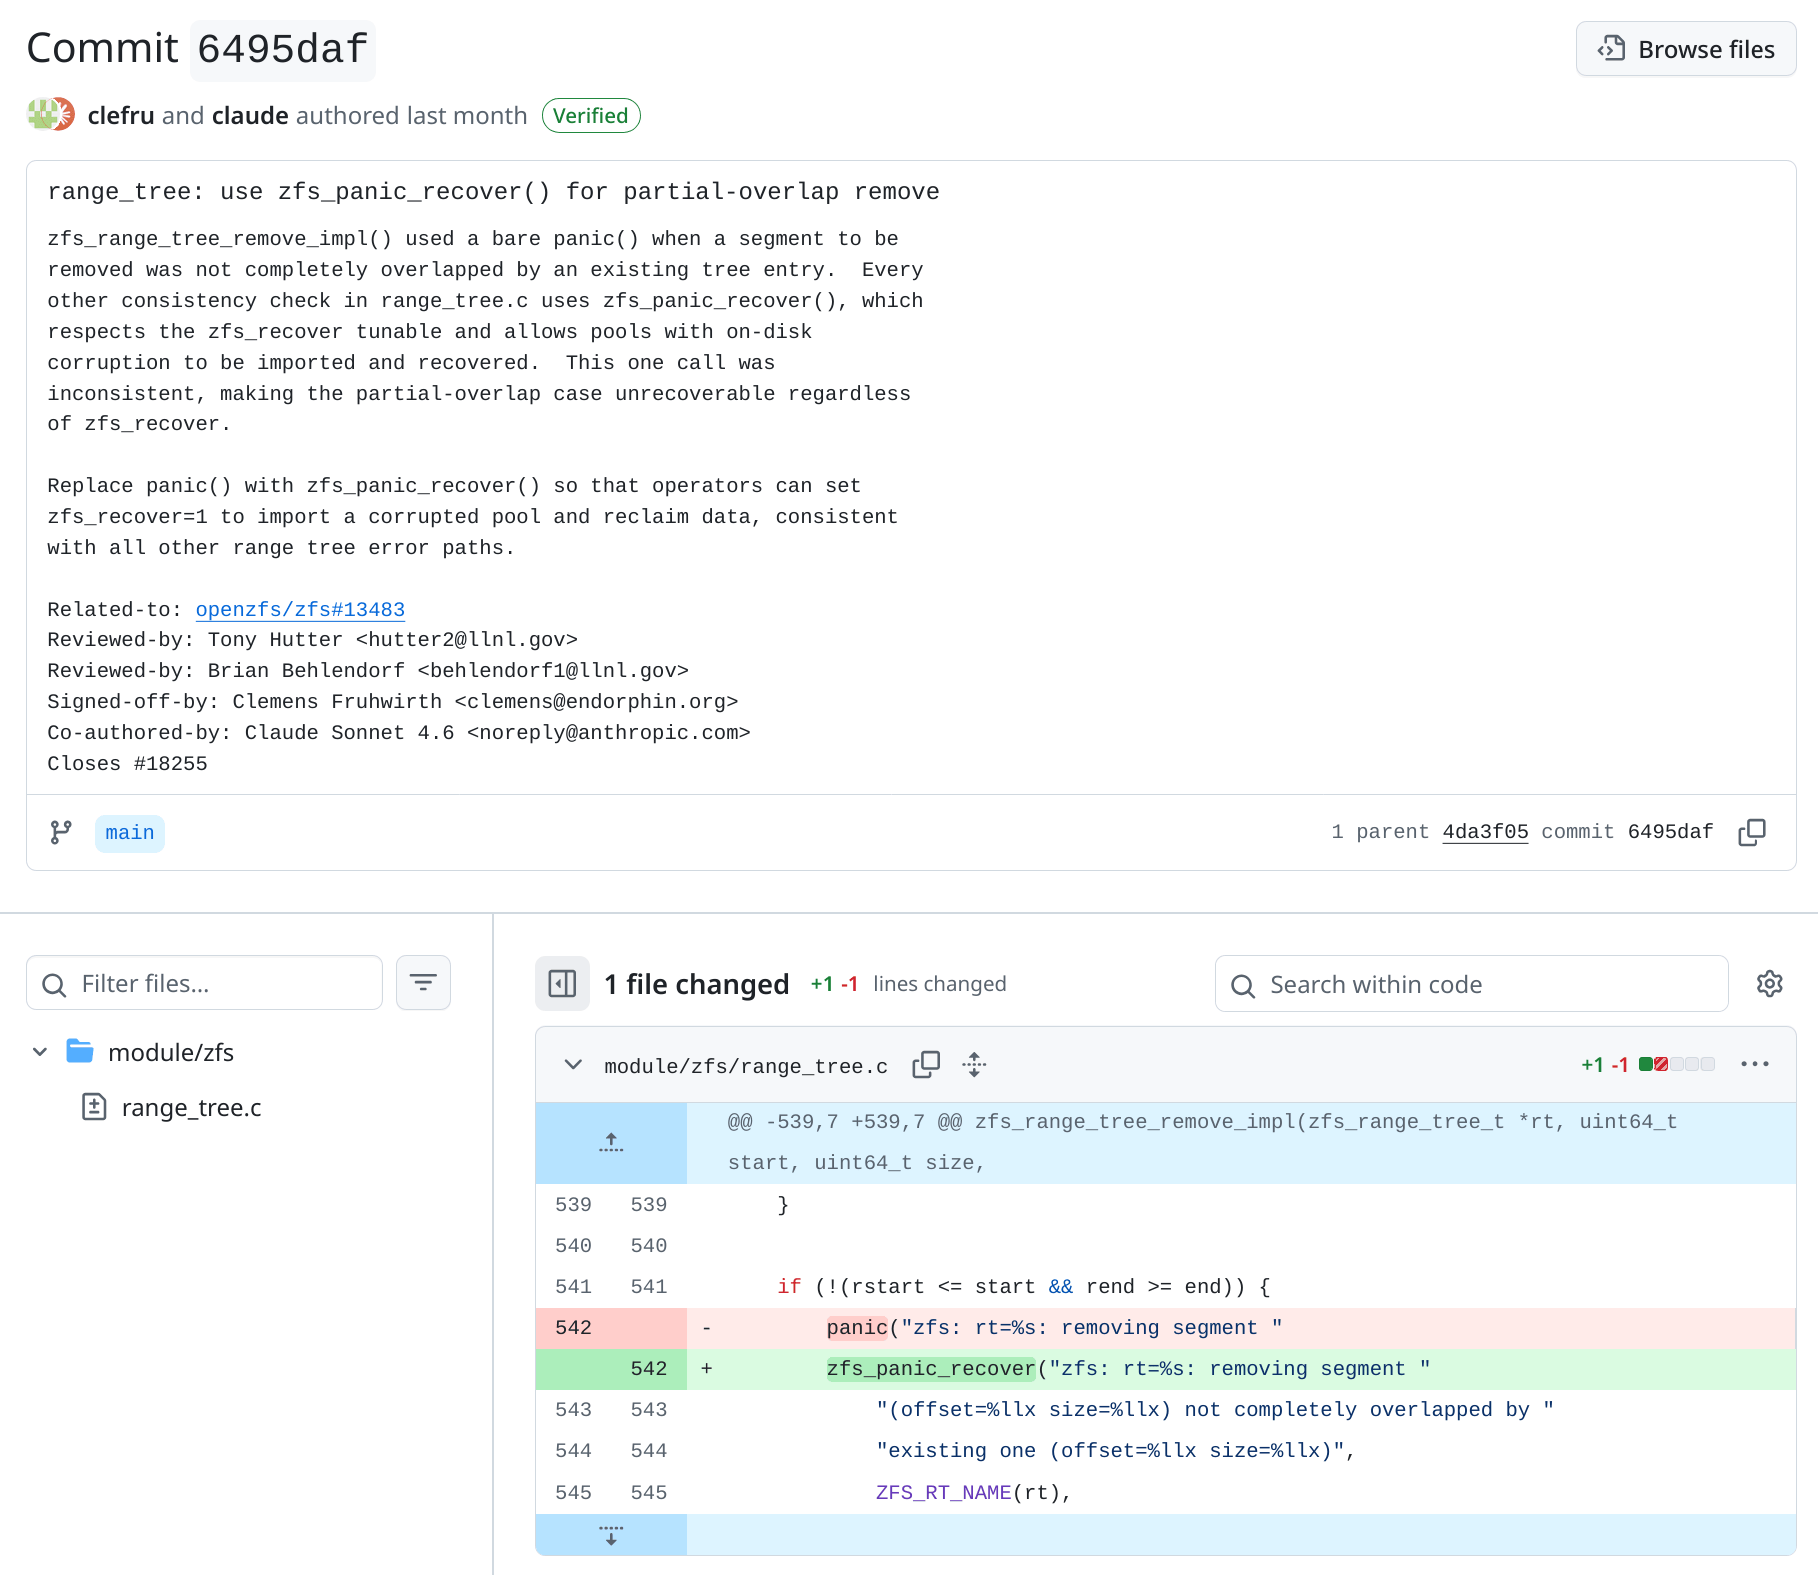
Task: Expand all lines in range_tree.c diff
Action: coord(974,1065)
